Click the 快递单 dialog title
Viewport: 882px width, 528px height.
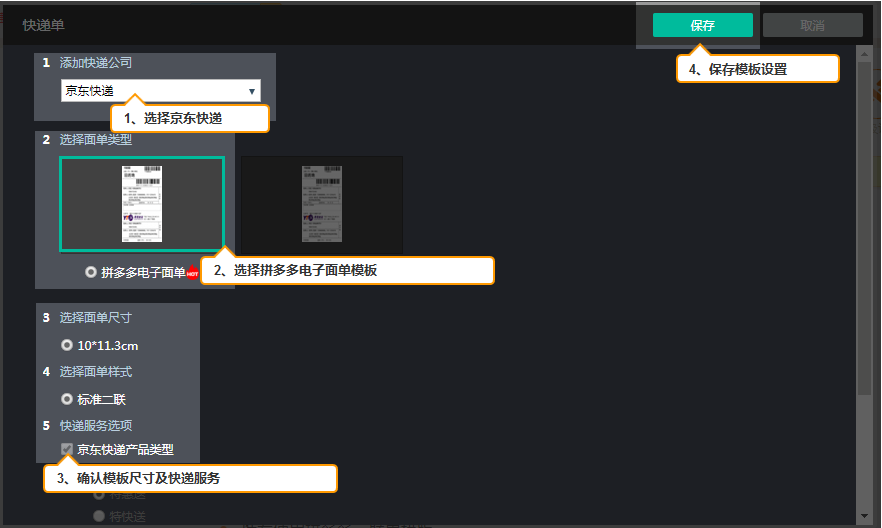(x=43, y=25)
